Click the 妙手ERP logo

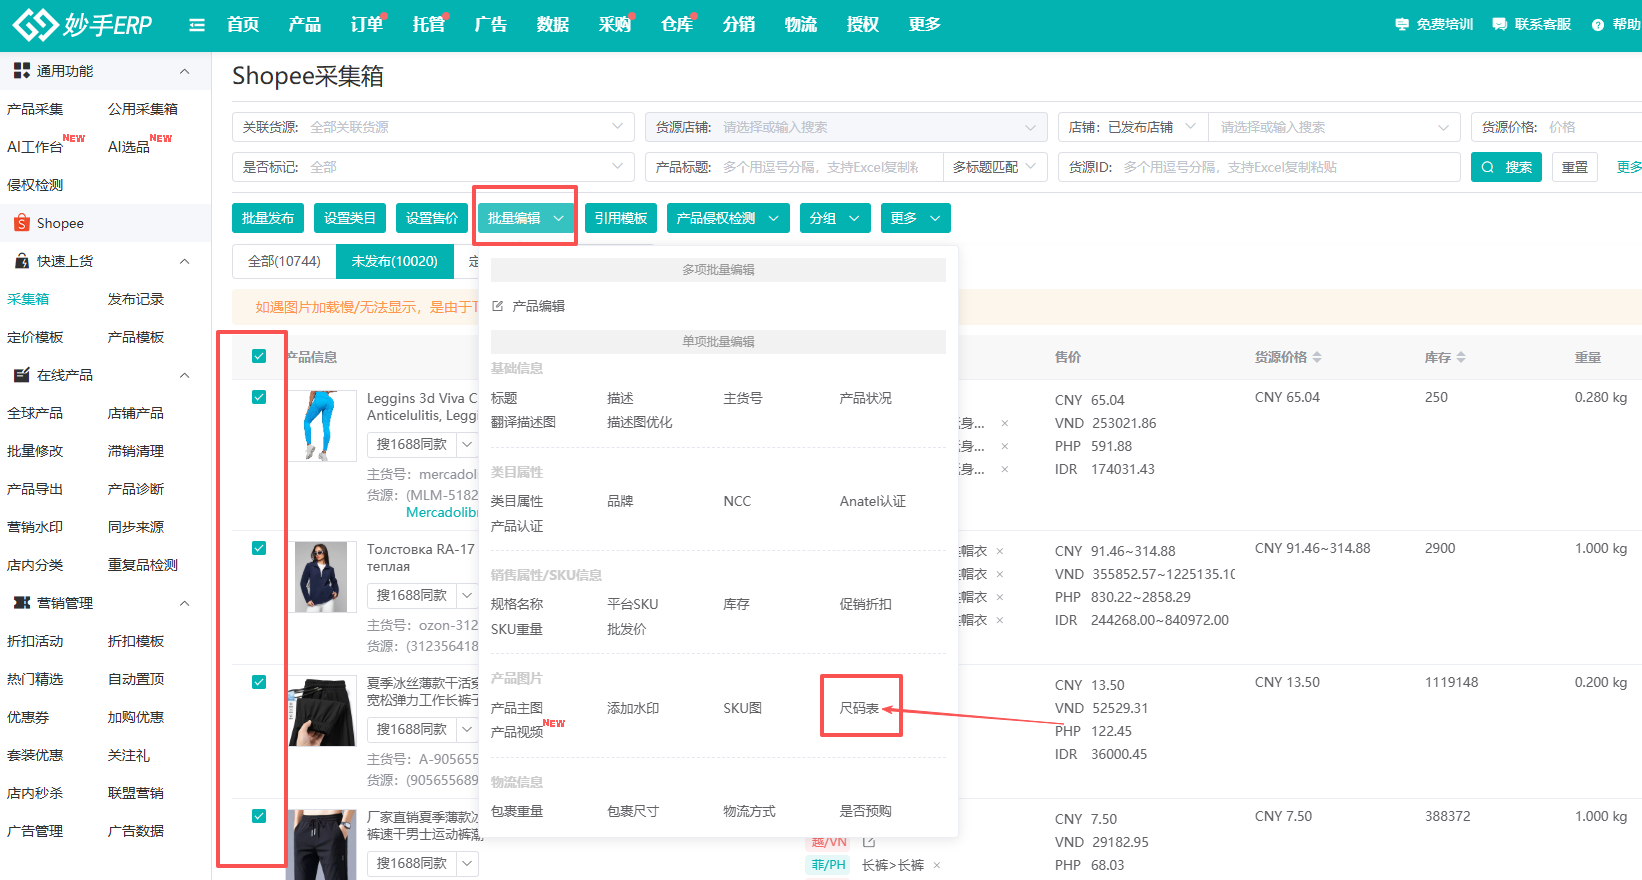pyautogui.click(x=82, y=24)
